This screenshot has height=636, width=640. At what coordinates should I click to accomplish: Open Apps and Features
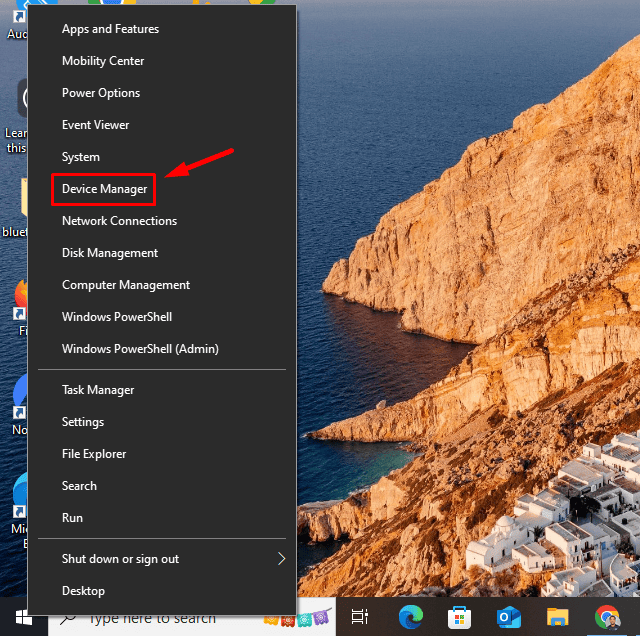point(162,29)
